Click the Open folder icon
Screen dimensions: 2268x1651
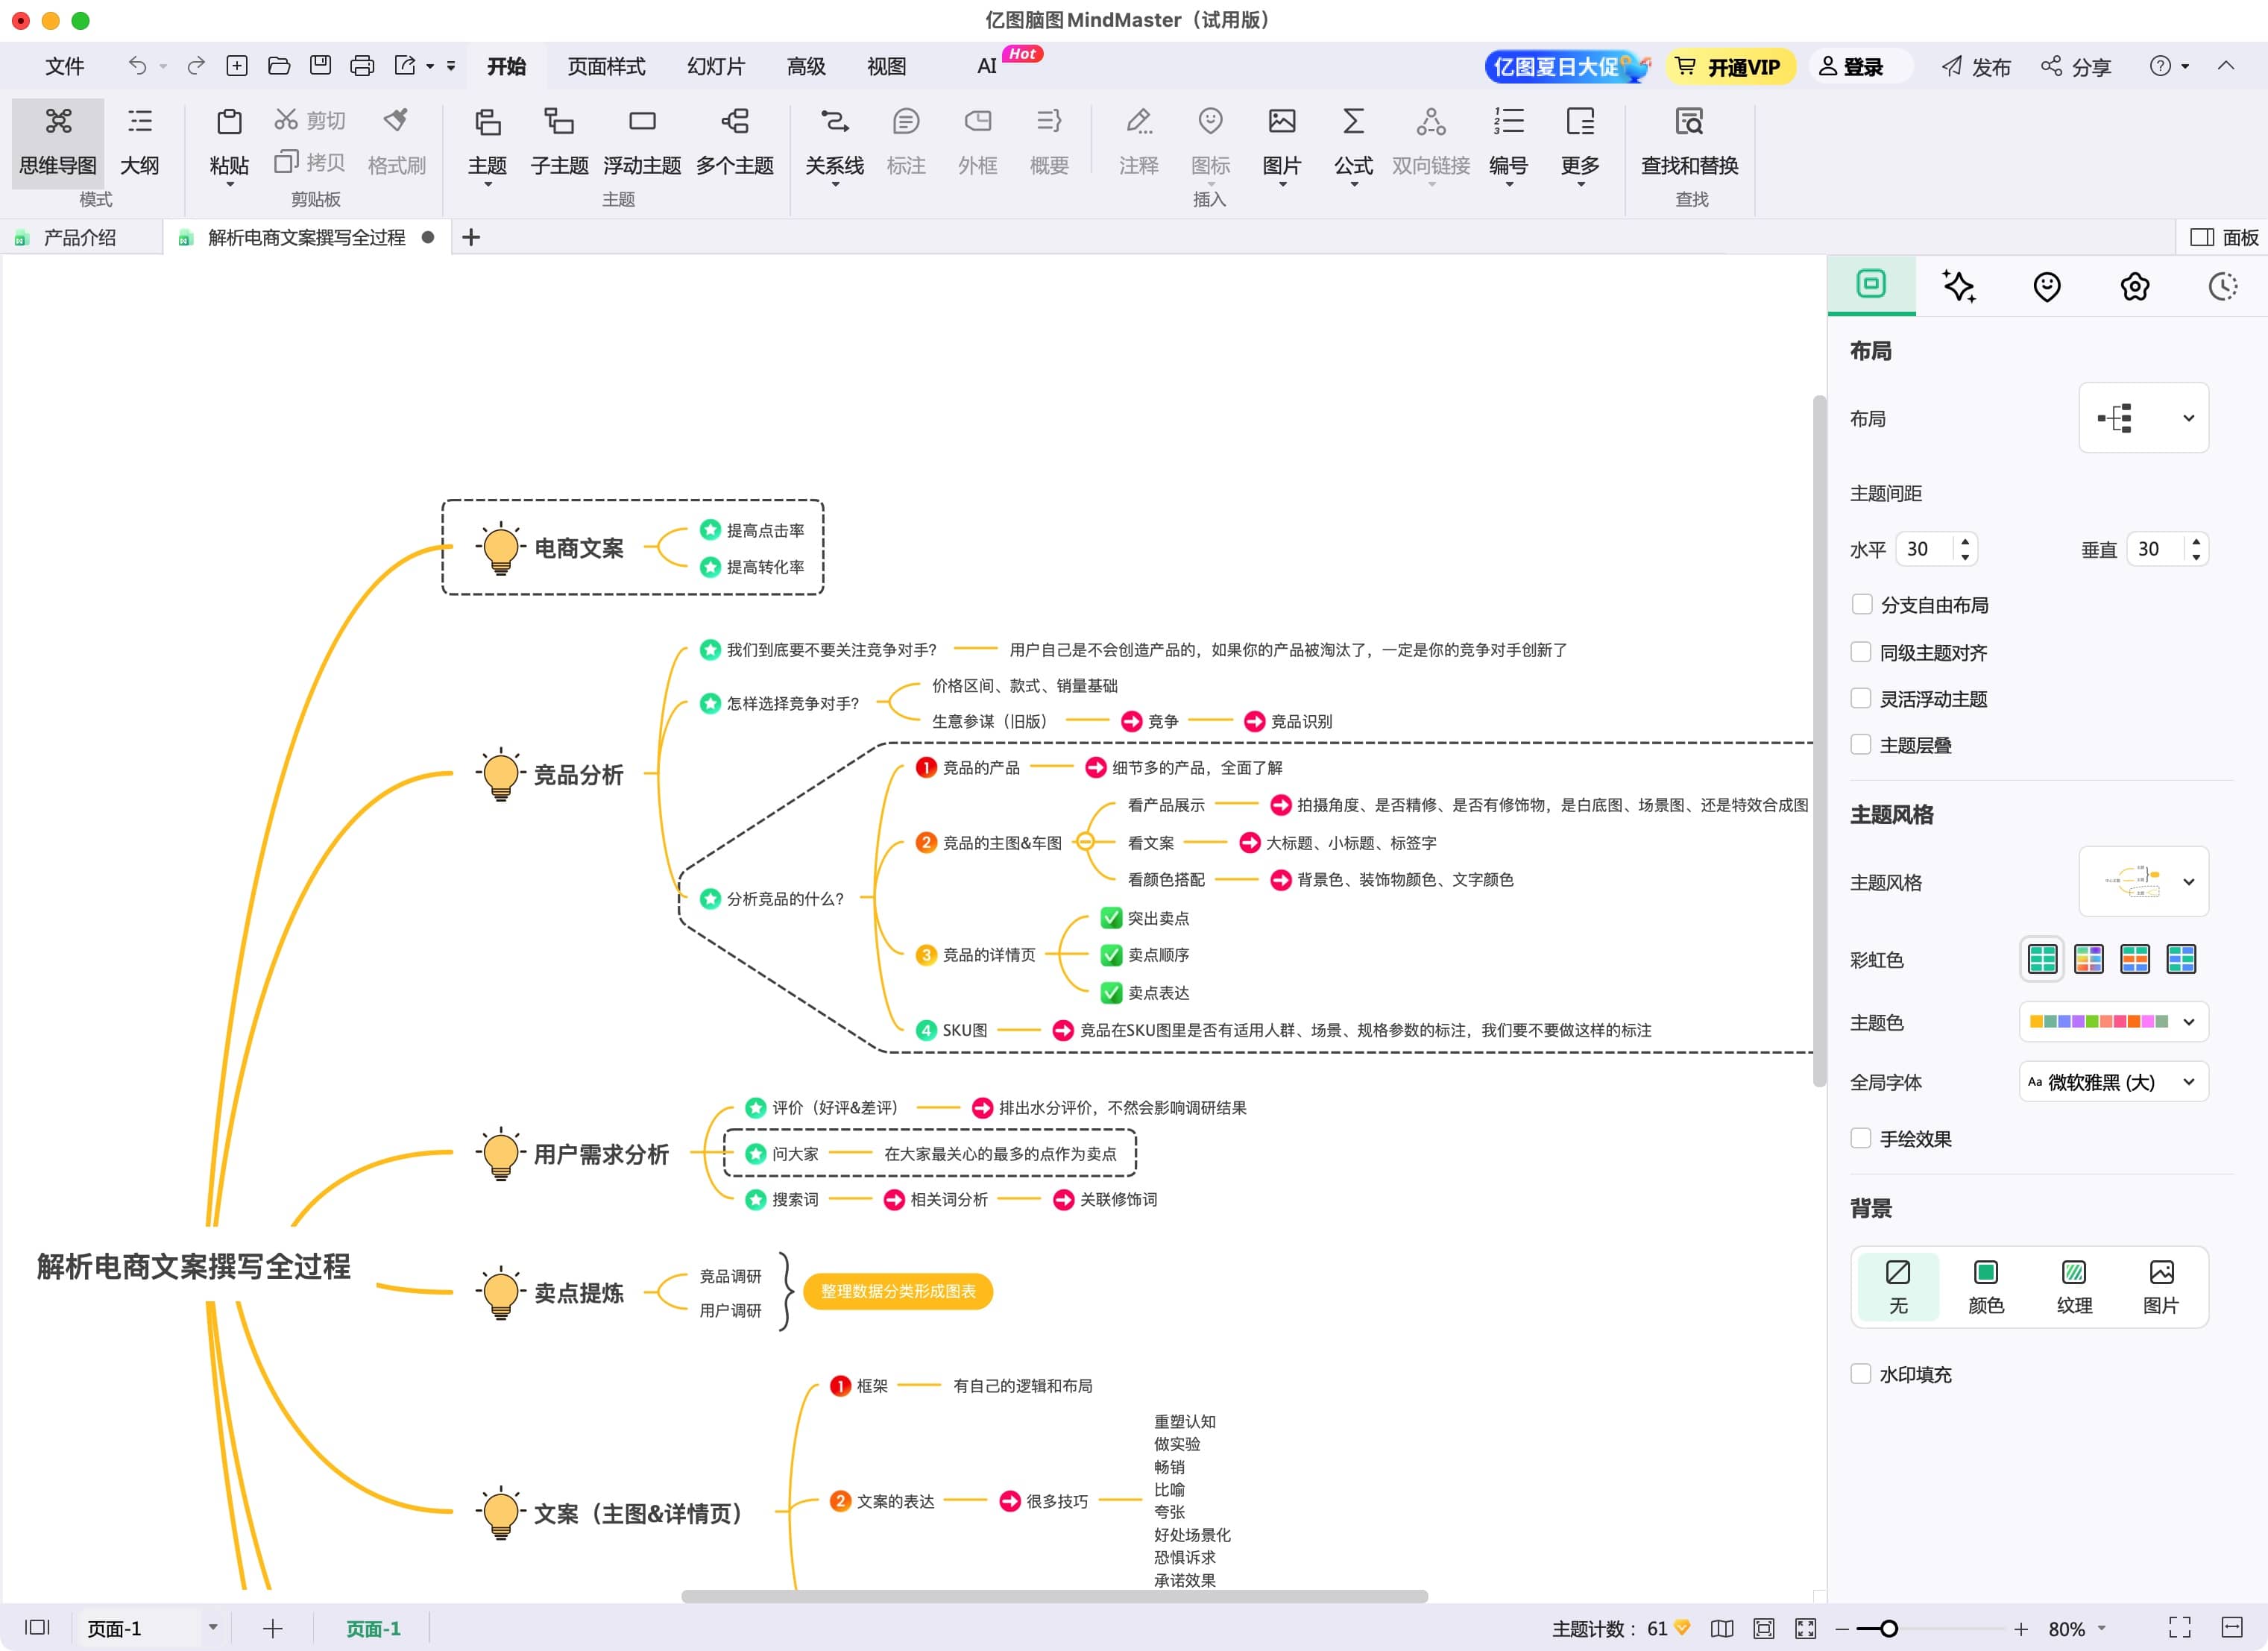point(279,66)
